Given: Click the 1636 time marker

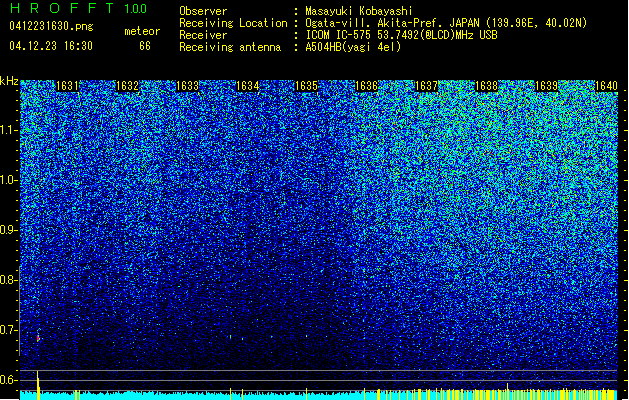Looking at the screenshot, I should (367, 86).
